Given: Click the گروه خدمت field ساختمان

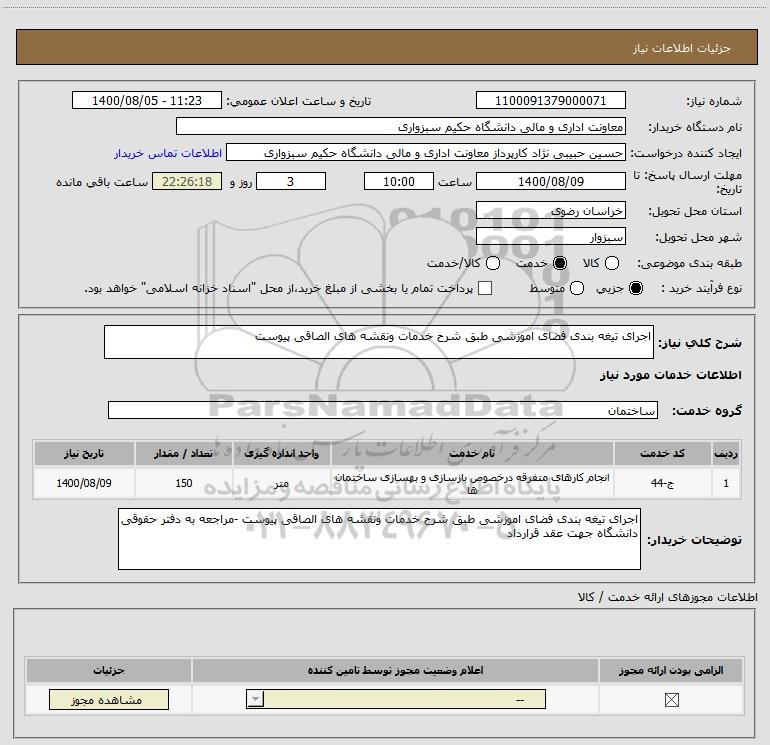Looking at the screenshot, I should 383,410.
